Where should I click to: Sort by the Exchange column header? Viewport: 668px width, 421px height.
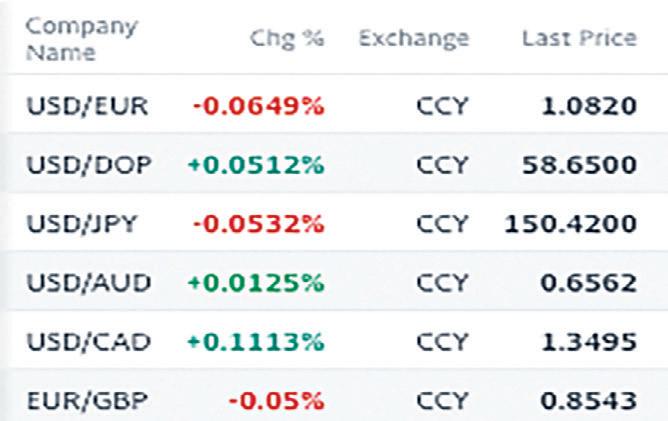(x=413, y=39)
